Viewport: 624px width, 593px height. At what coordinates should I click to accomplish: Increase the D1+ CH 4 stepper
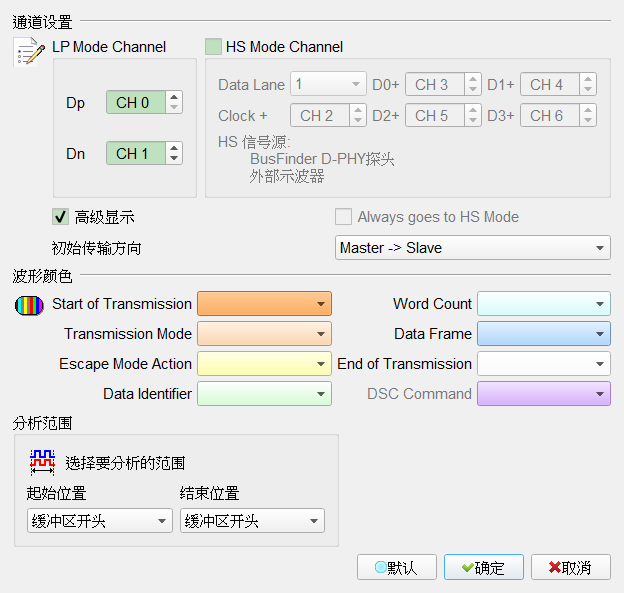point(588,79)
